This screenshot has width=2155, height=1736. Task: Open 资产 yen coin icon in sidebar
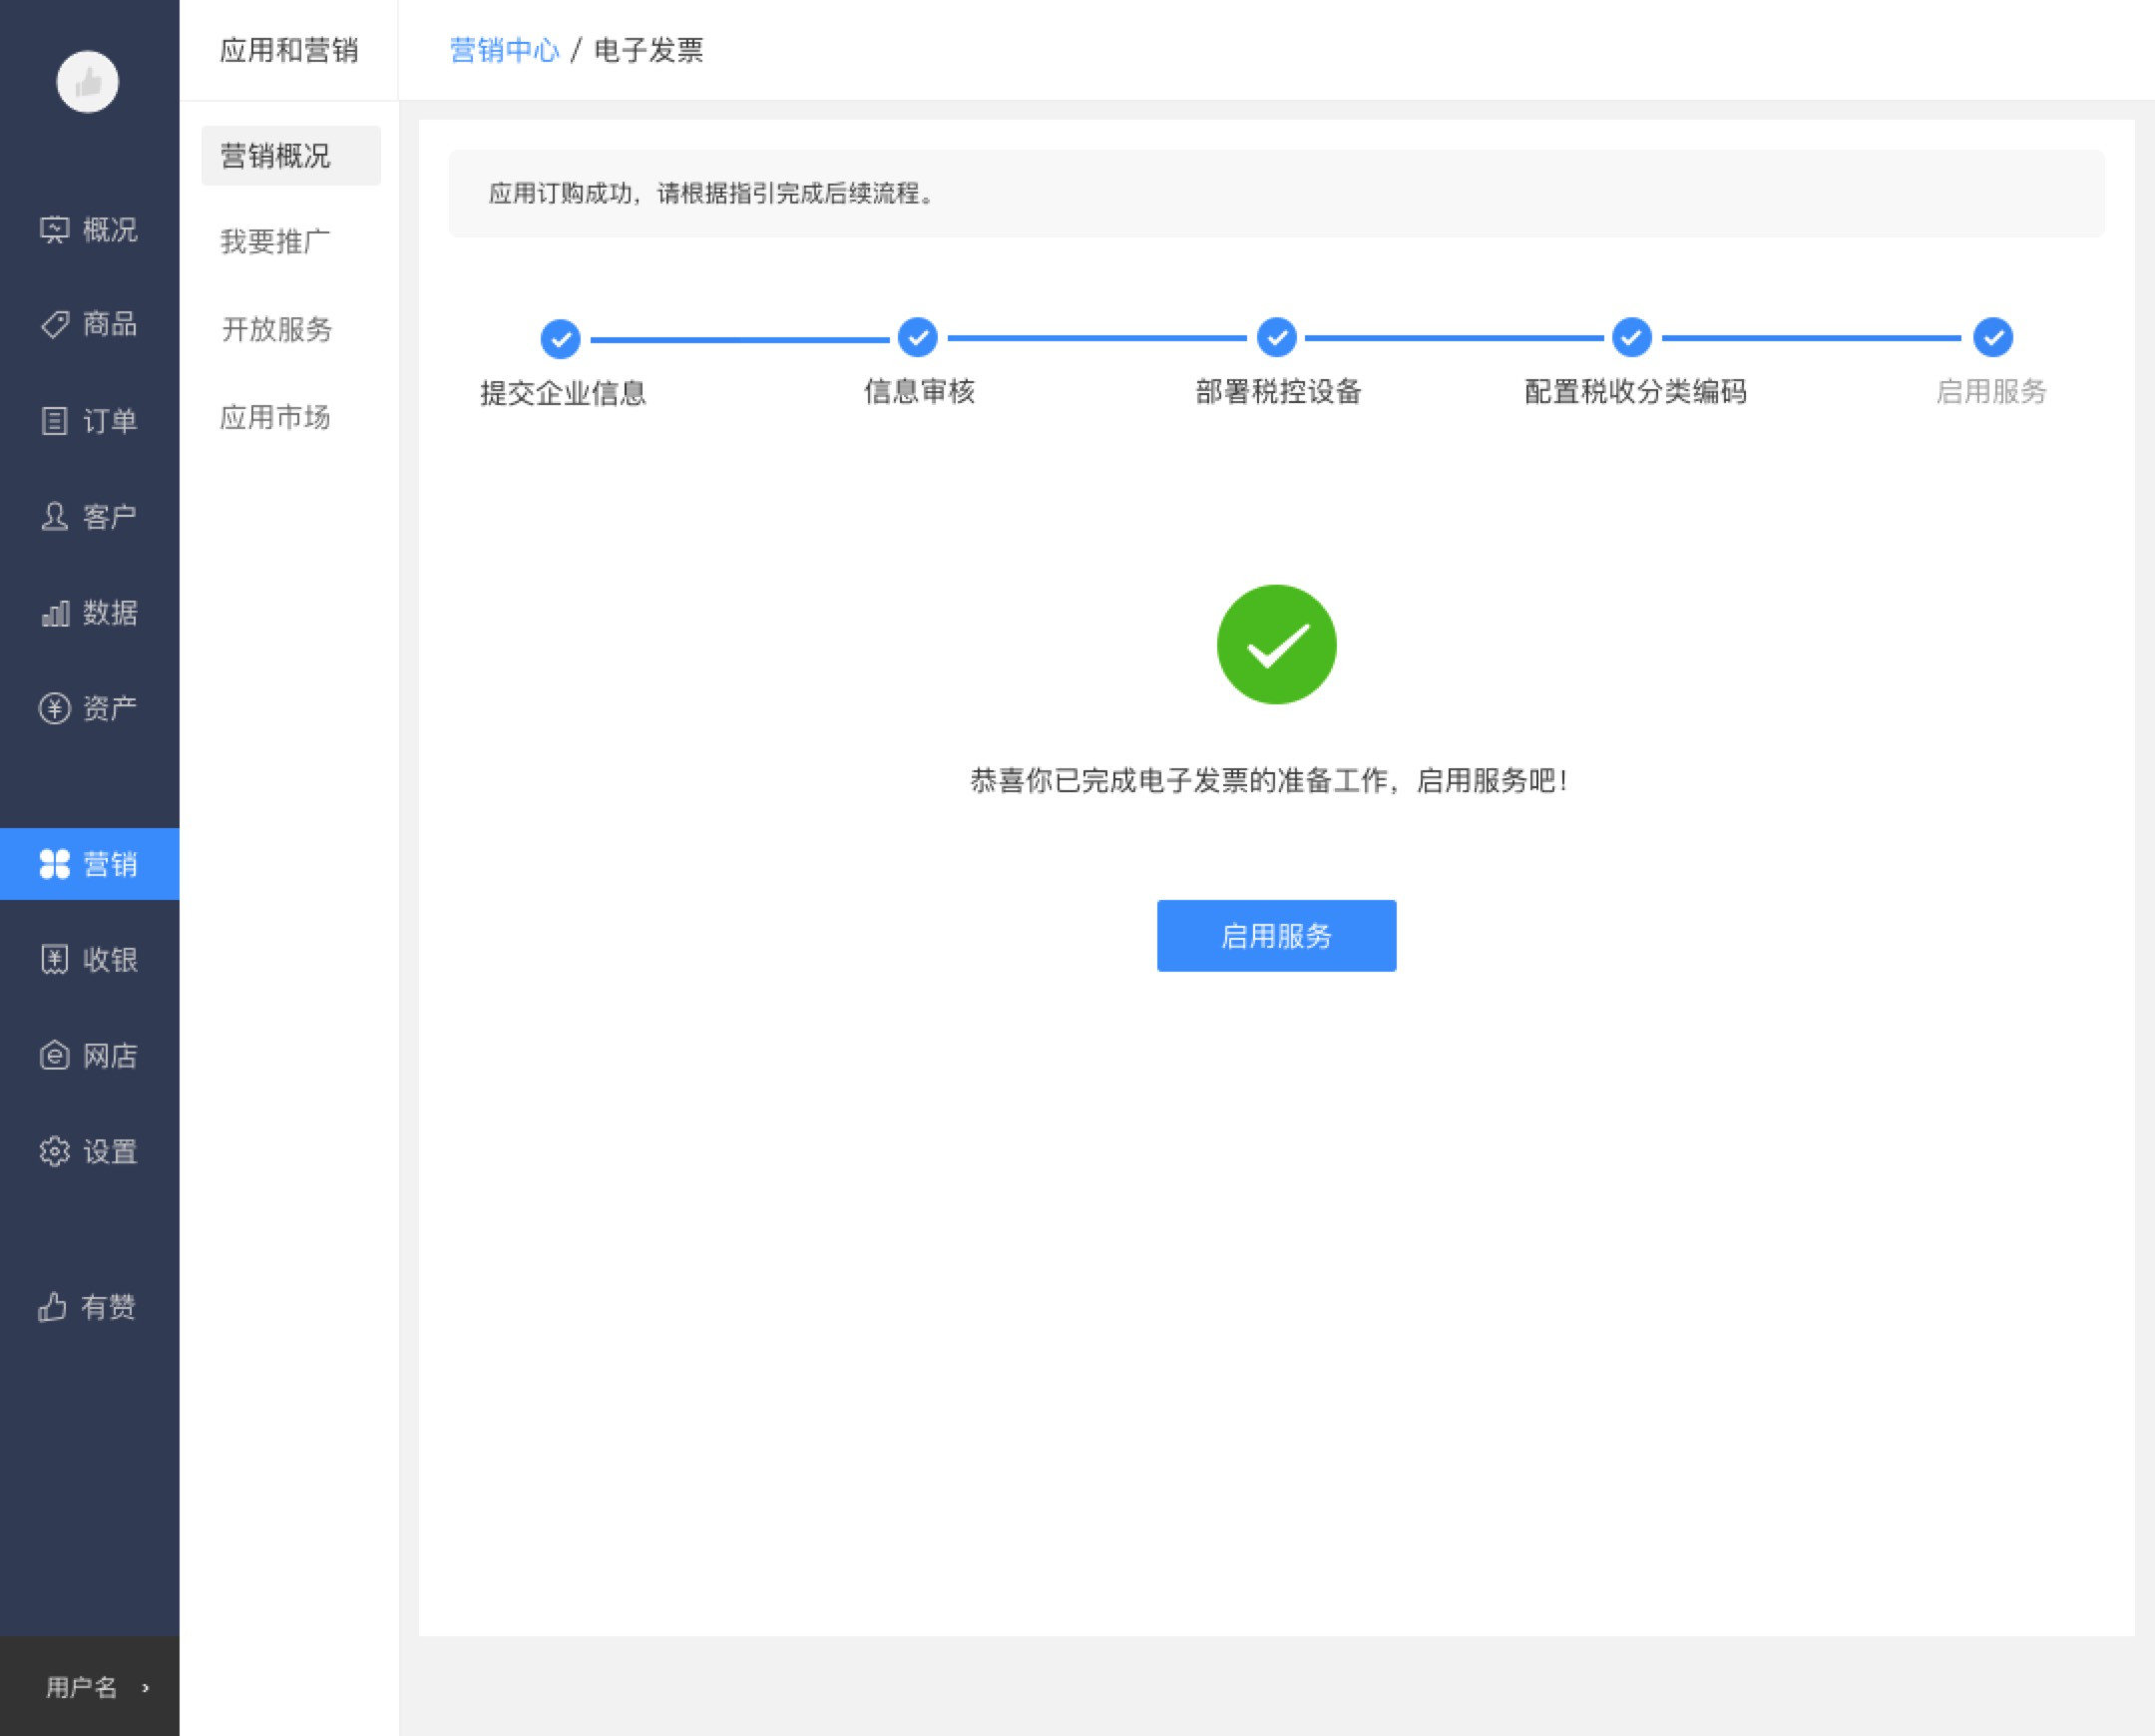tap(54, 708)
